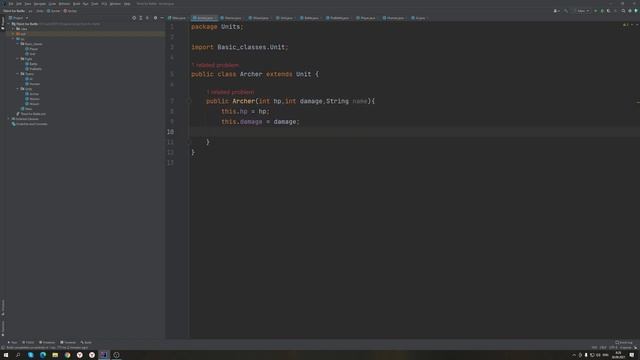Open the Problems tool window button

[x=47, y=342]
